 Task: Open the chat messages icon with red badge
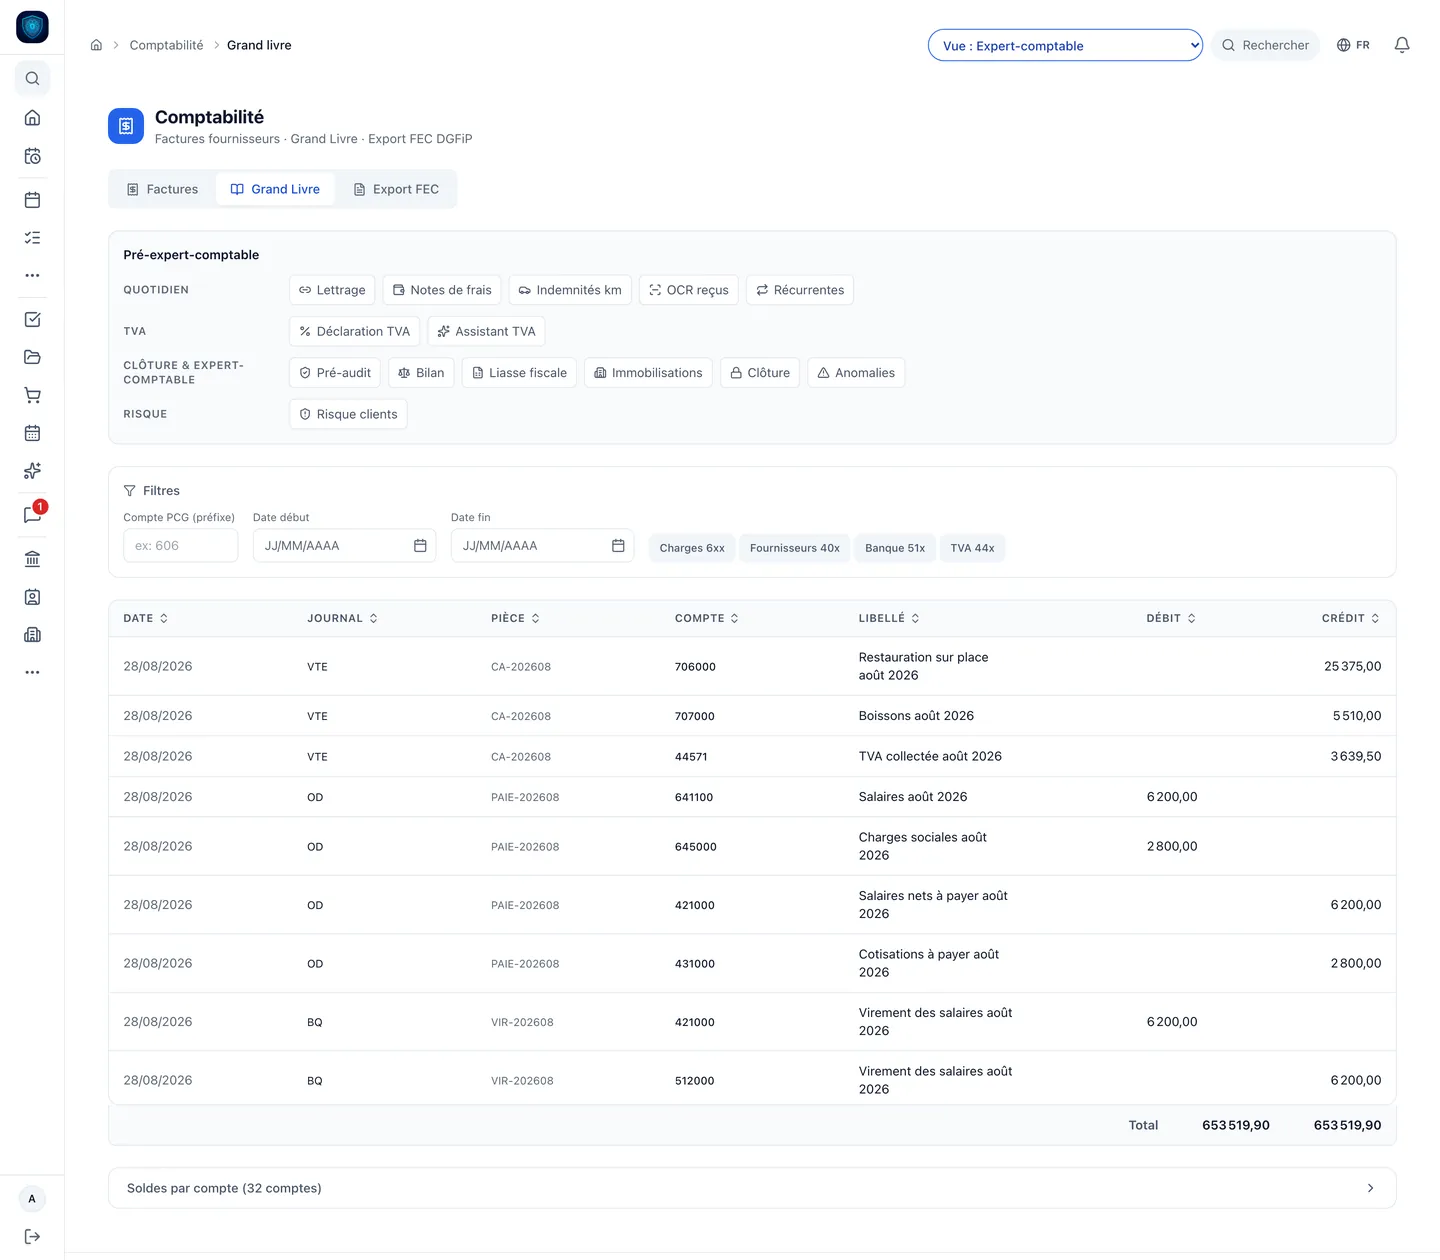point(32,514)
